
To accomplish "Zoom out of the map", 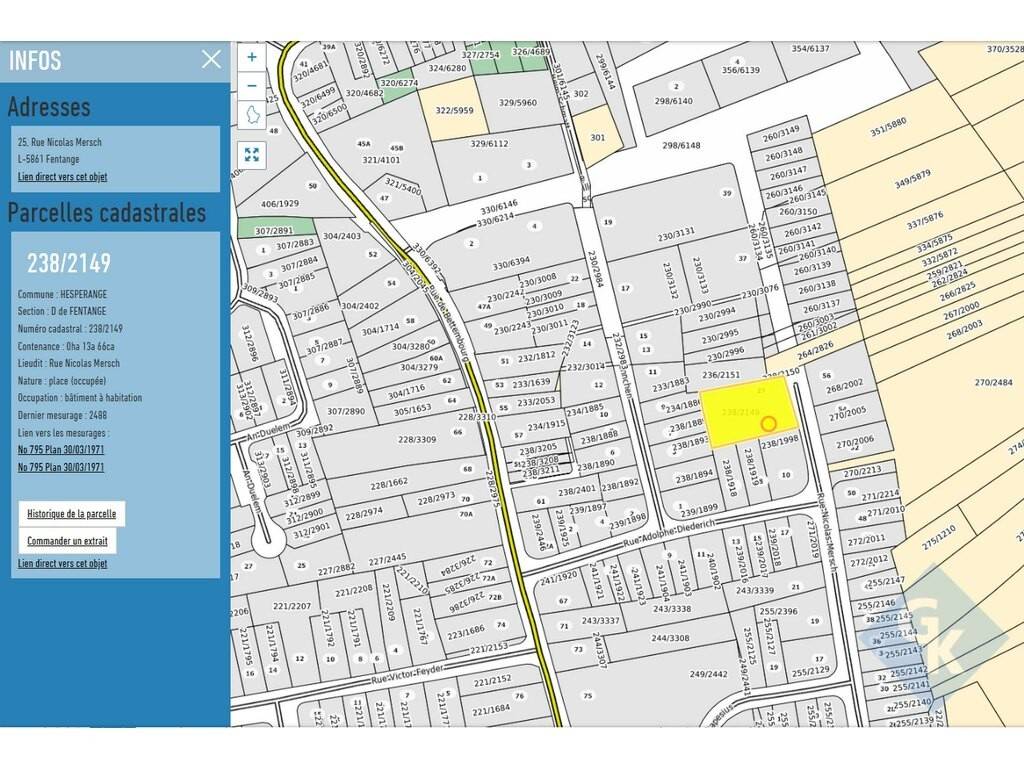I will click(252, 86).
